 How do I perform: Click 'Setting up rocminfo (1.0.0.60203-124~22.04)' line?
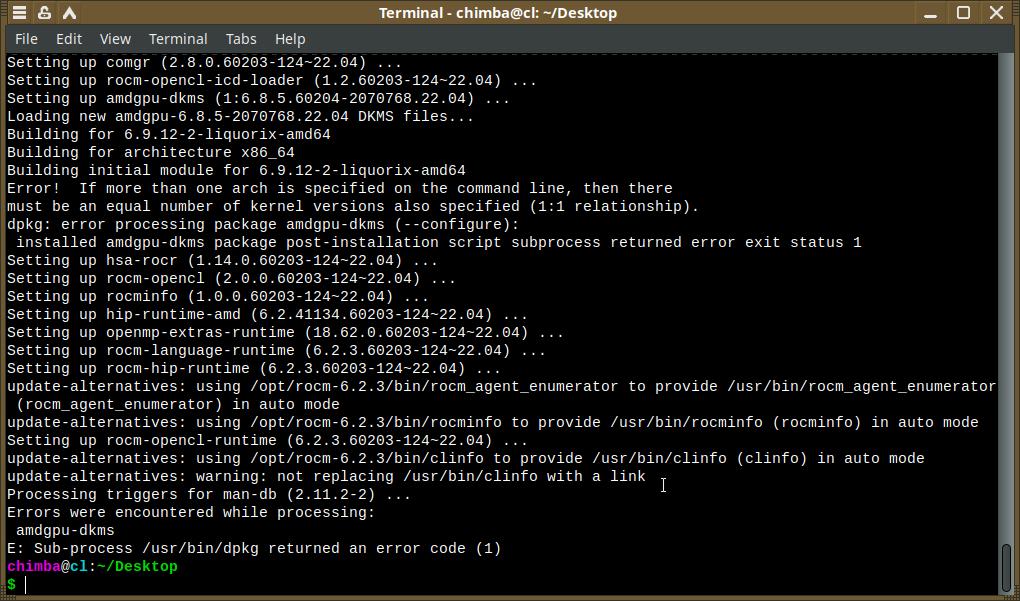tap(218, 297)
